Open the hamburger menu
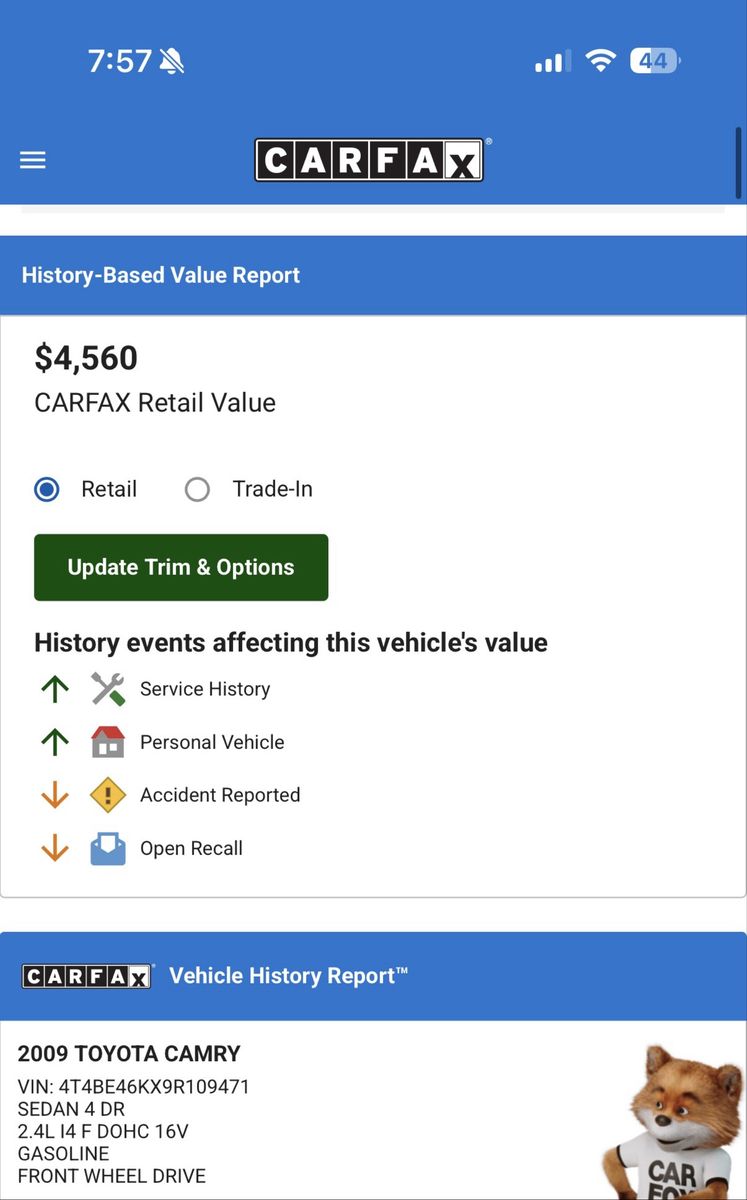The width and height of the screenshot is (747, 1200). 33,160
